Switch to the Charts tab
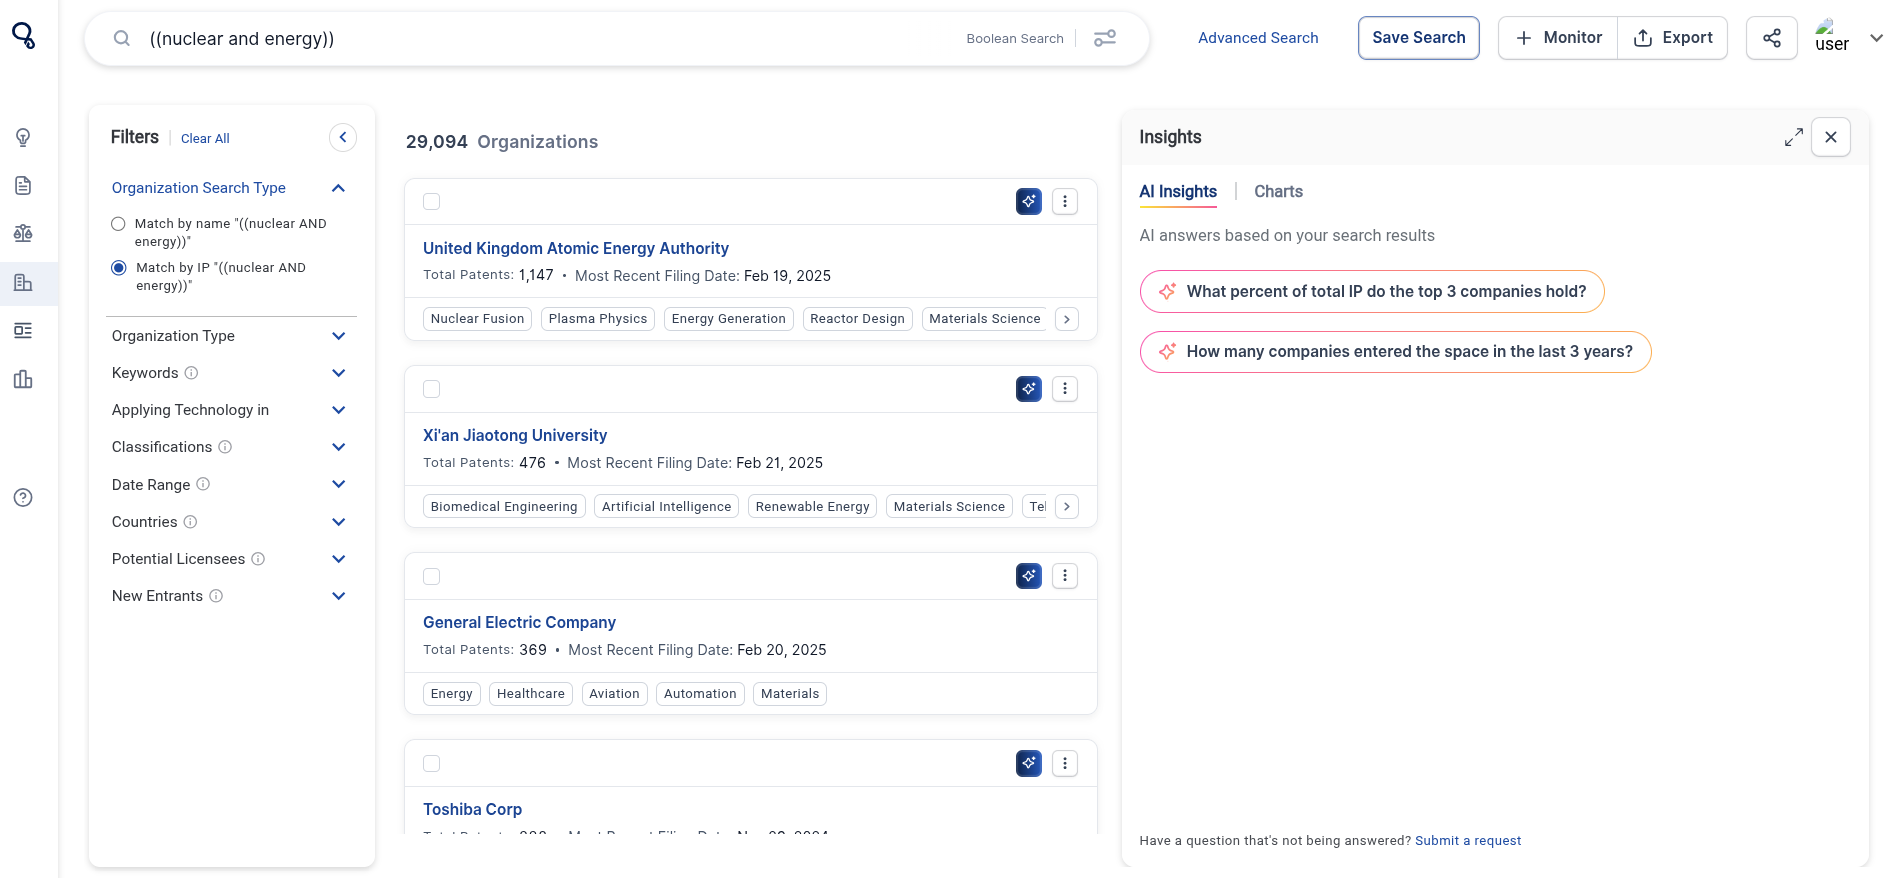The height and width of the screenshot is (878, 1888). (x=1278, y=191)
